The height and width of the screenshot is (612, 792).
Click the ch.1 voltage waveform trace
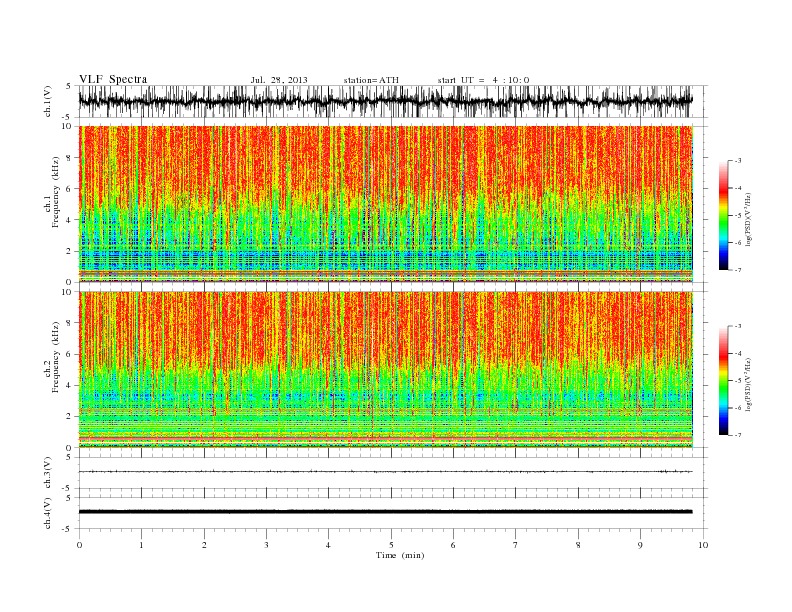click(385, 101)
